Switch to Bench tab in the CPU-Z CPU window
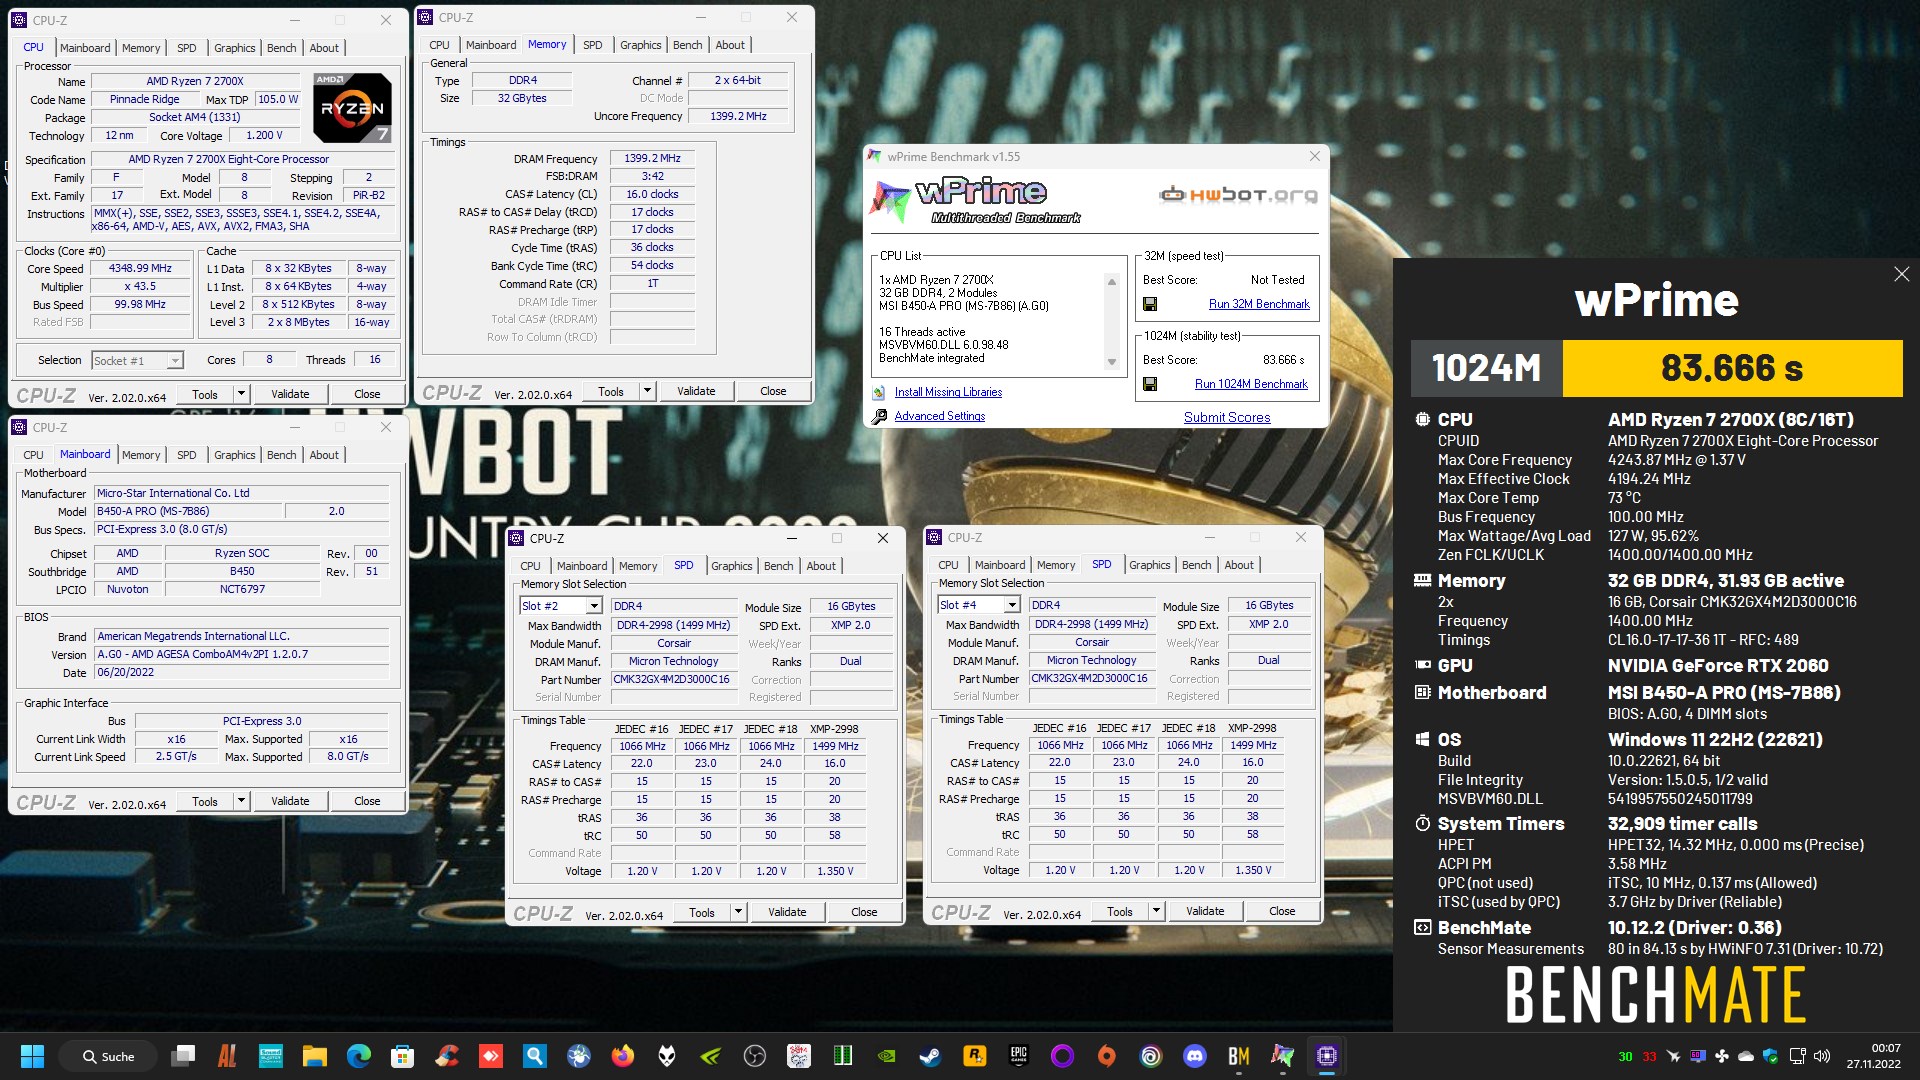 pyautogui.click(x=281, y=48)
